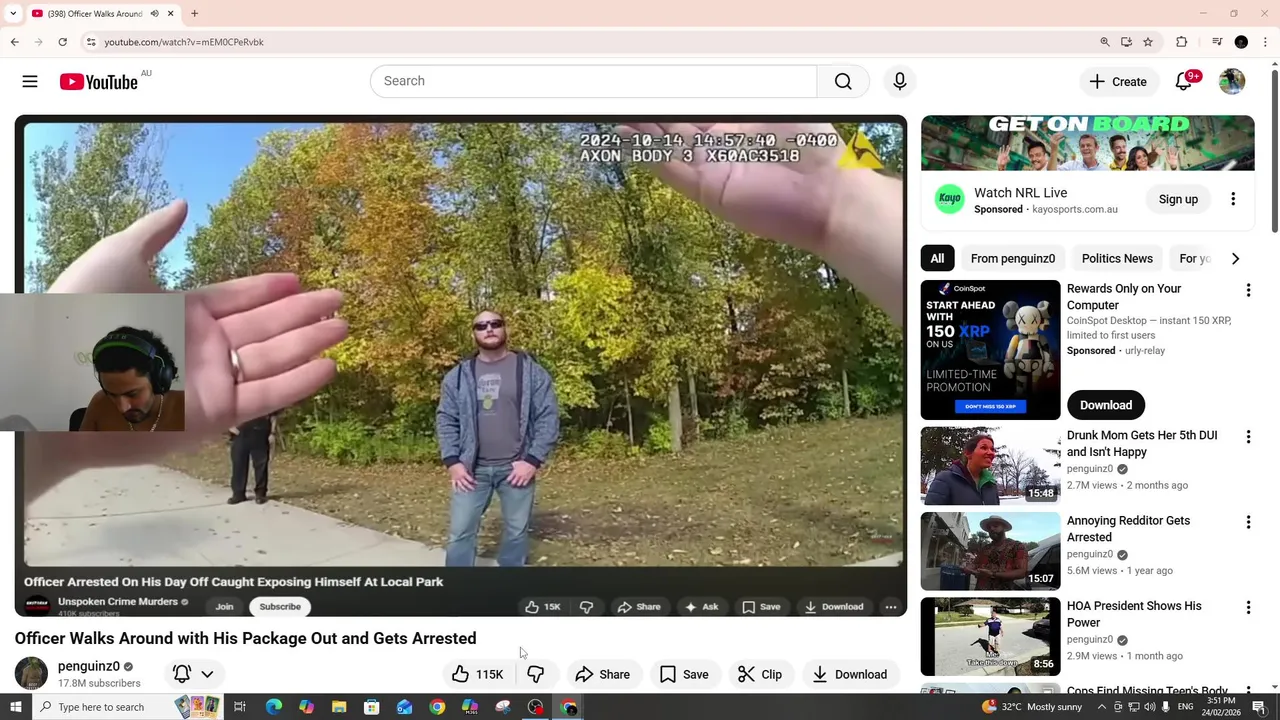Click the browser address bar URL
Viewport: 1280px width, 720px height.
click(184, 42)
